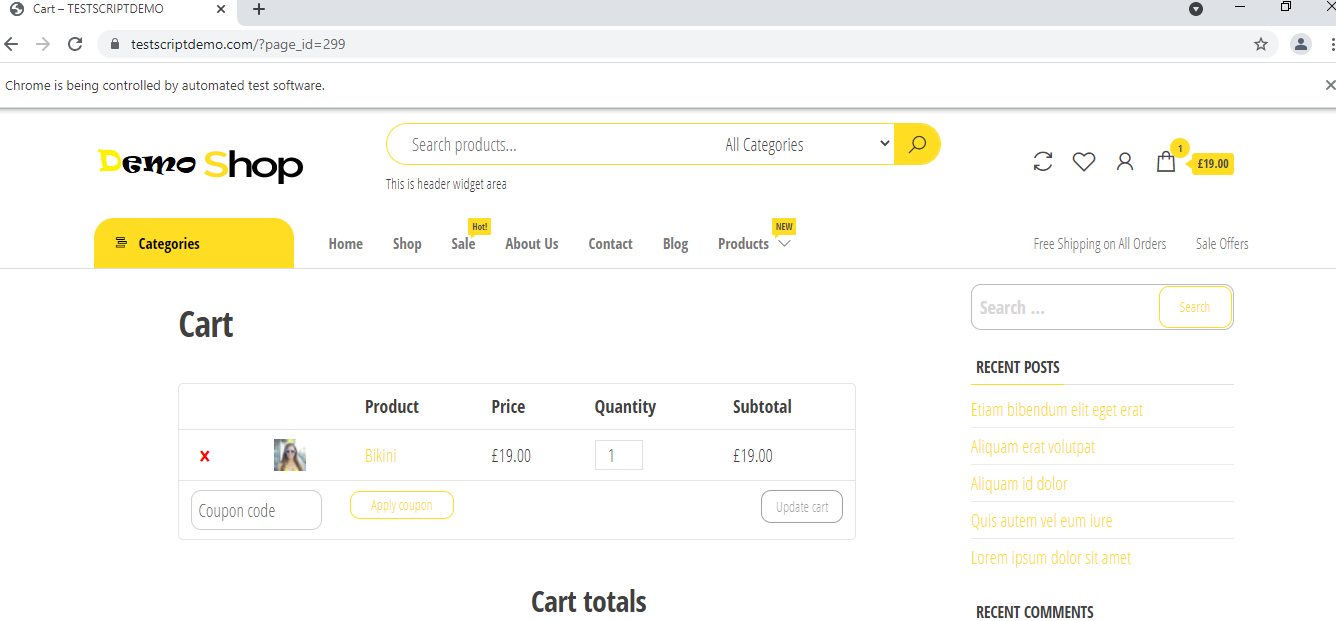The width and height of the screenshot is (1336, 621).
Task: Remove Bikini using the red X
Action: 205,456
